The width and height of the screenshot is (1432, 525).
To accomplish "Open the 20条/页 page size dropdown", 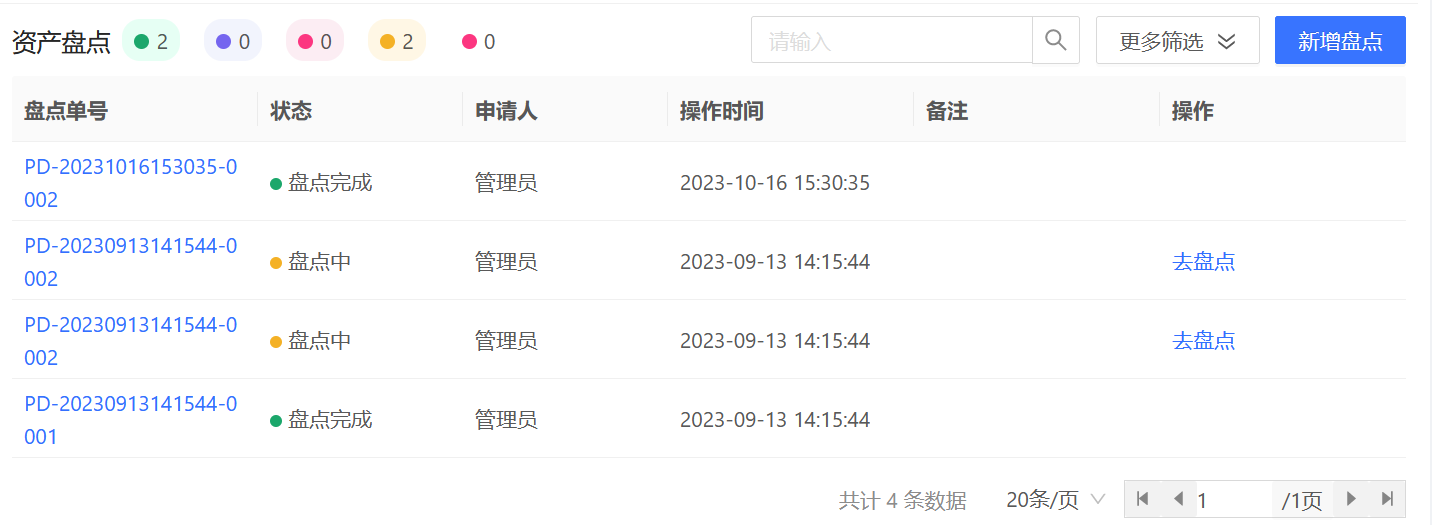I will [x=1056, y=499].
